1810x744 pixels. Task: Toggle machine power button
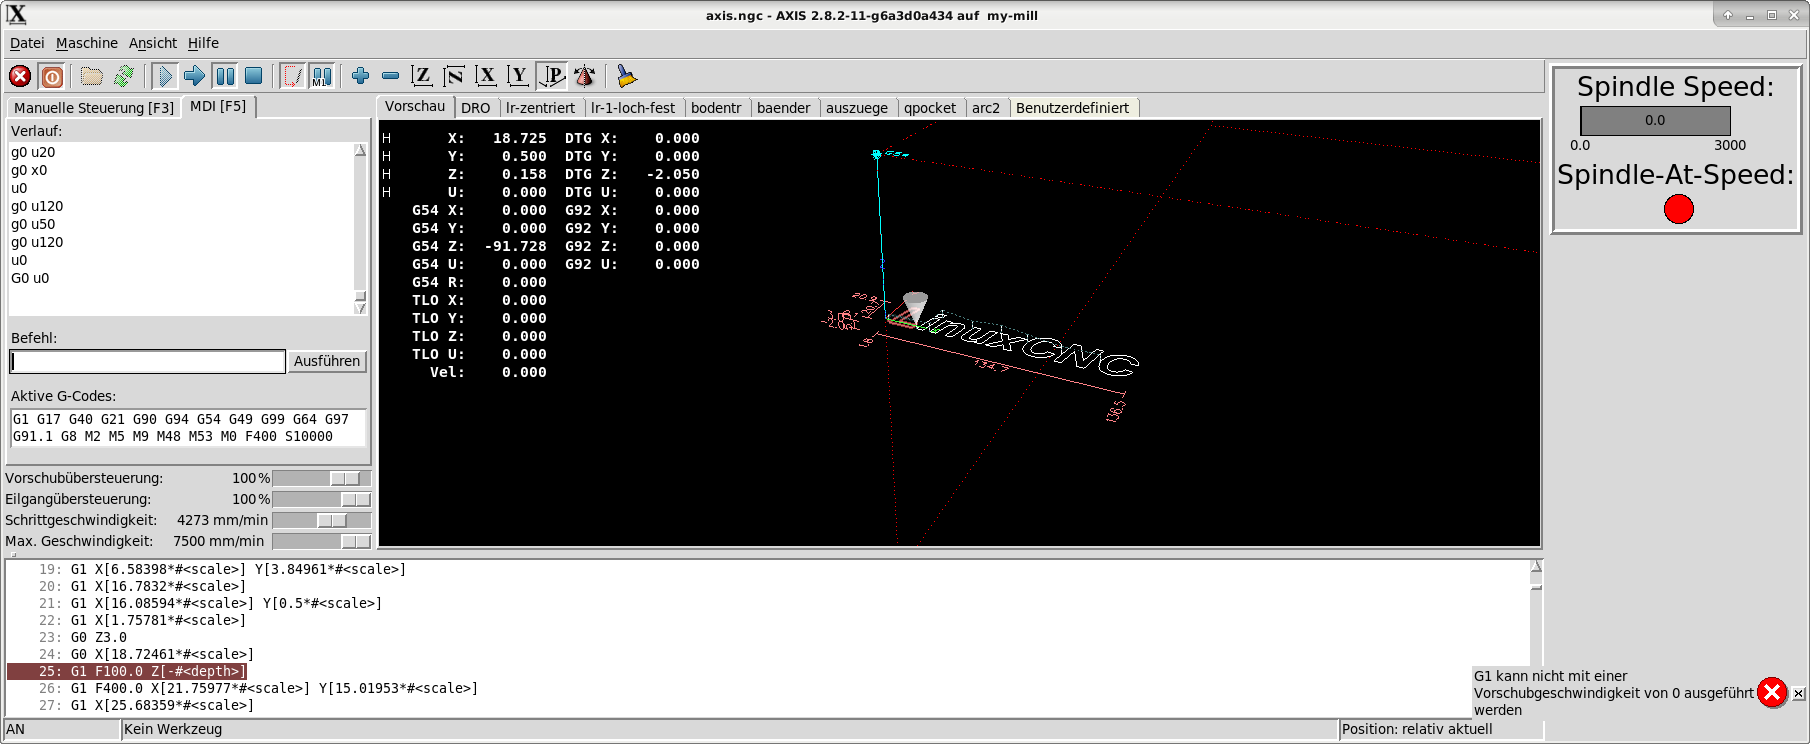pos(52,76)
